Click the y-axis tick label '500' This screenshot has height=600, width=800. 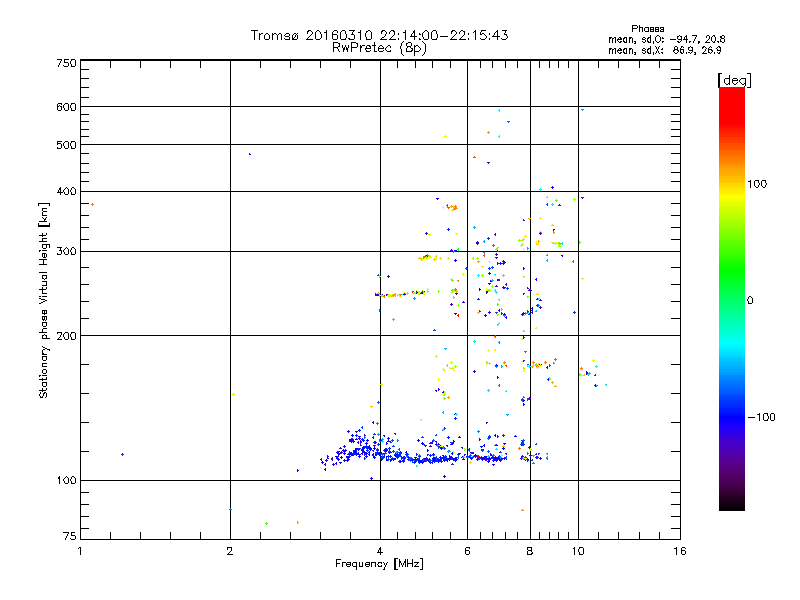66,145
